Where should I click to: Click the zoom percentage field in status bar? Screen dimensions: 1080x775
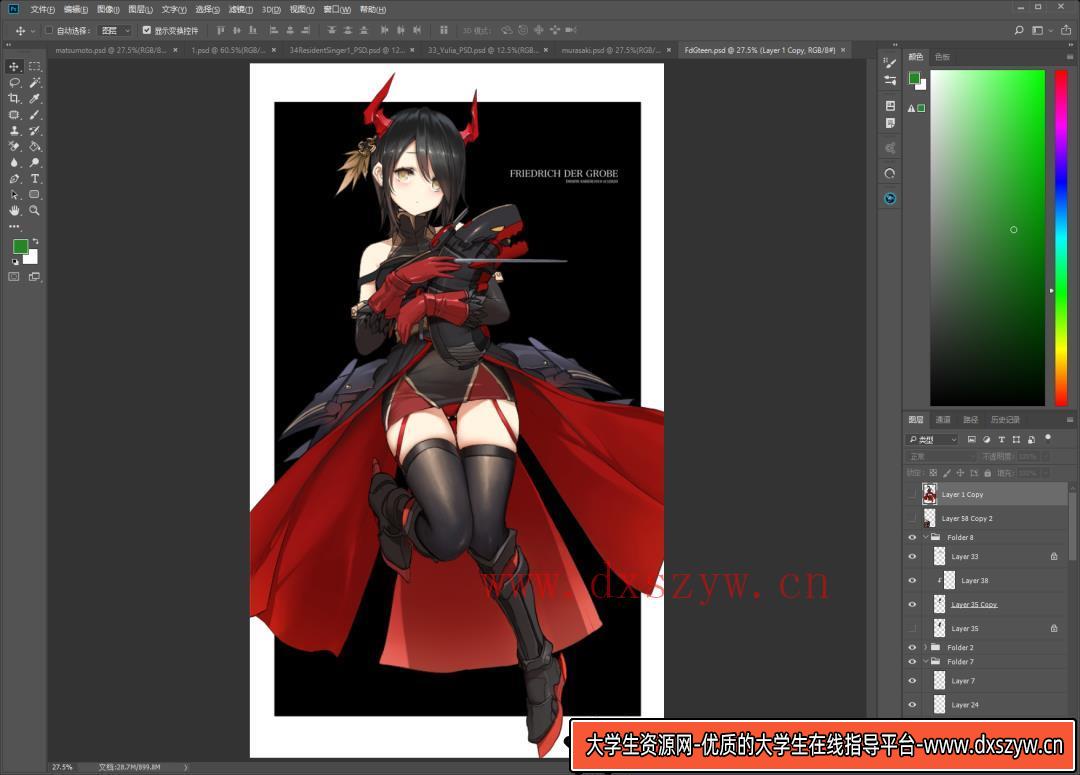point(63,767)
